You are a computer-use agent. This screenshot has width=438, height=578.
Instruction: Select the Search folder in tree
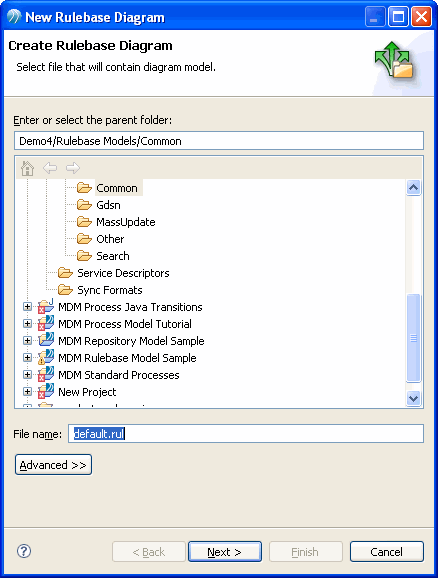coord(113,256)
